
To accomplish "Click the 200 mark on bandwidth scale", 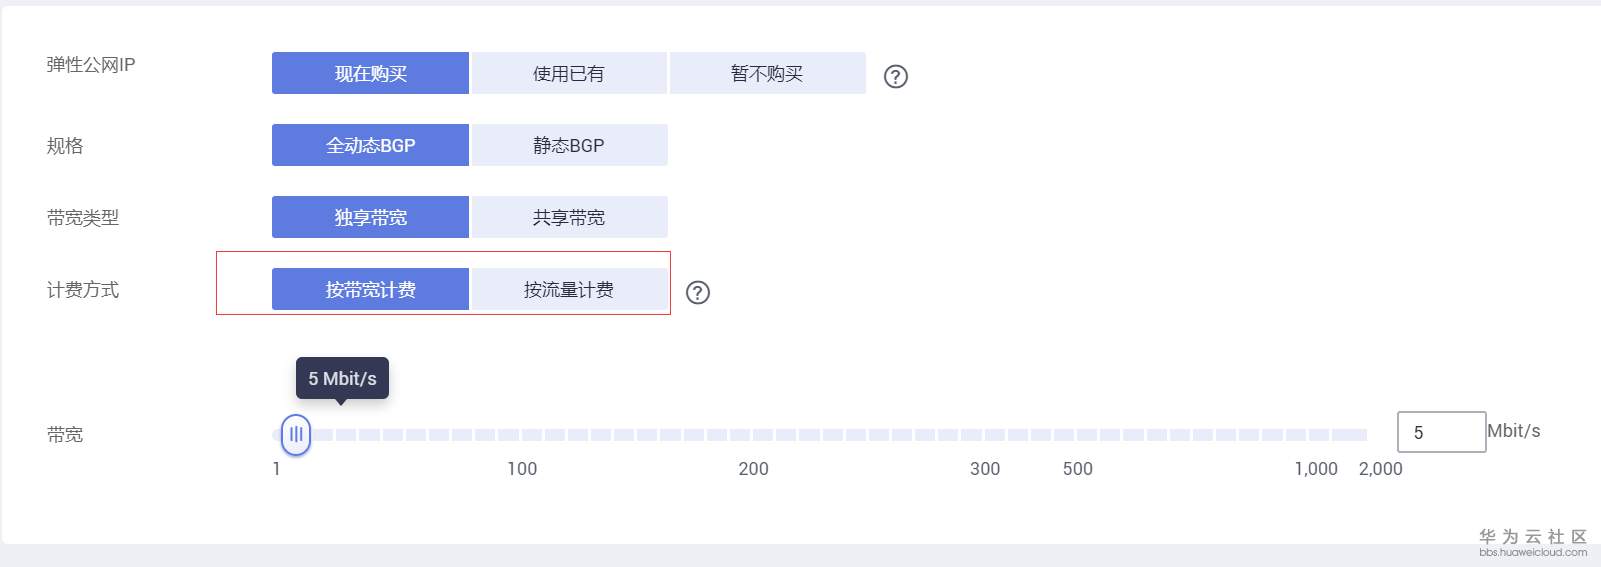I will (753, 468).
